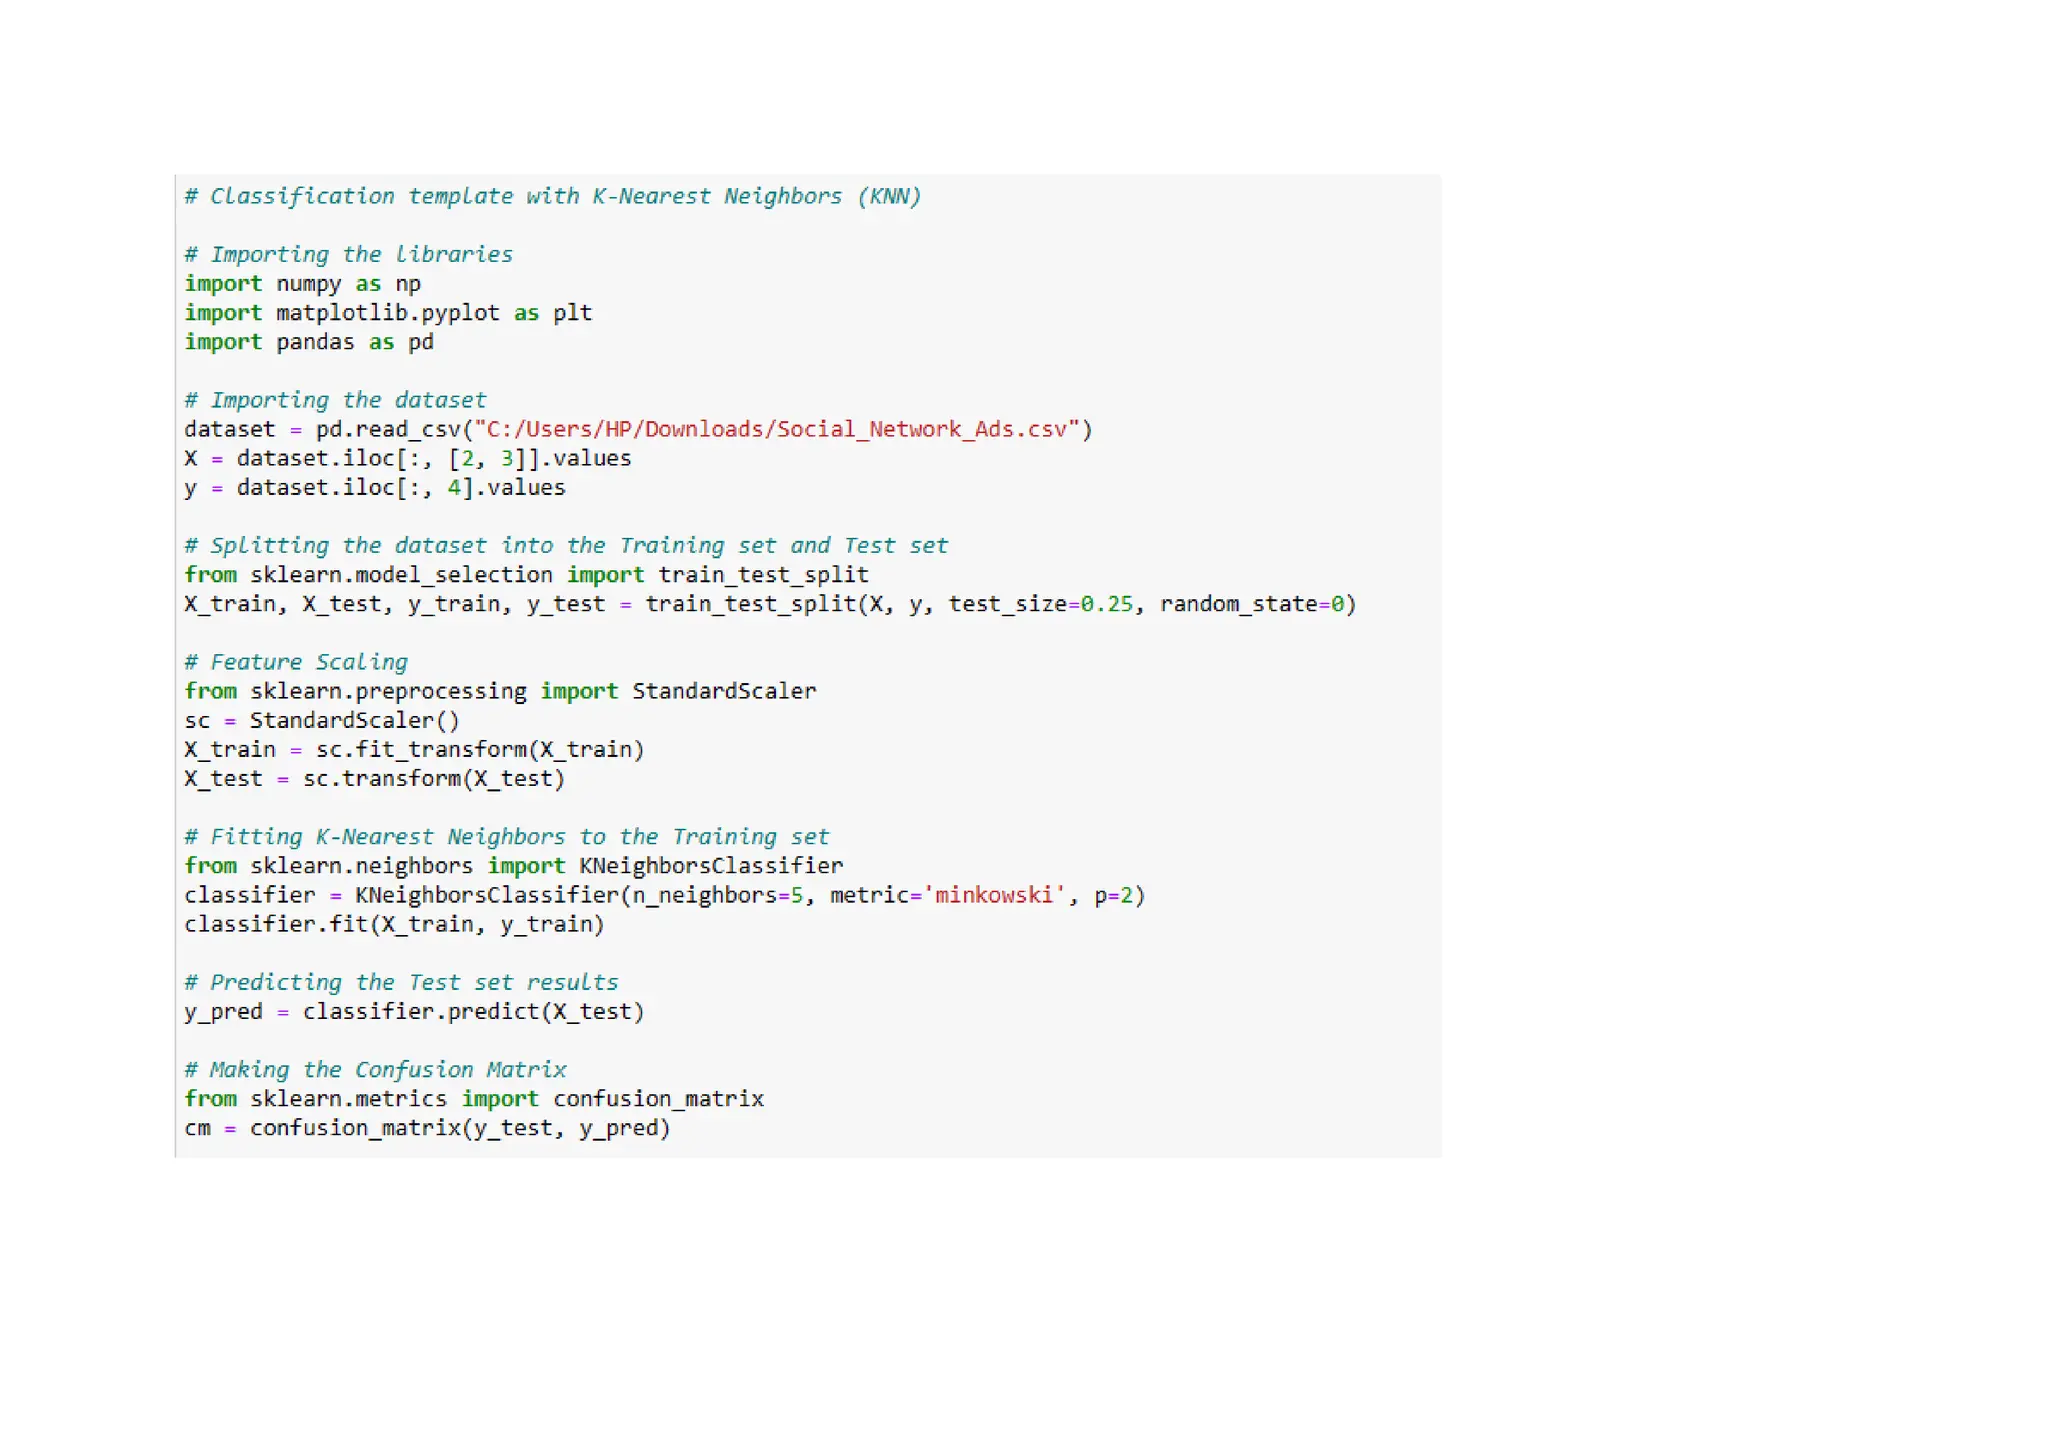2048x1448 pixels.
Task: Click the 'Importing the dataset' comment
Action: pyautogui.click(x=335, y=401)
